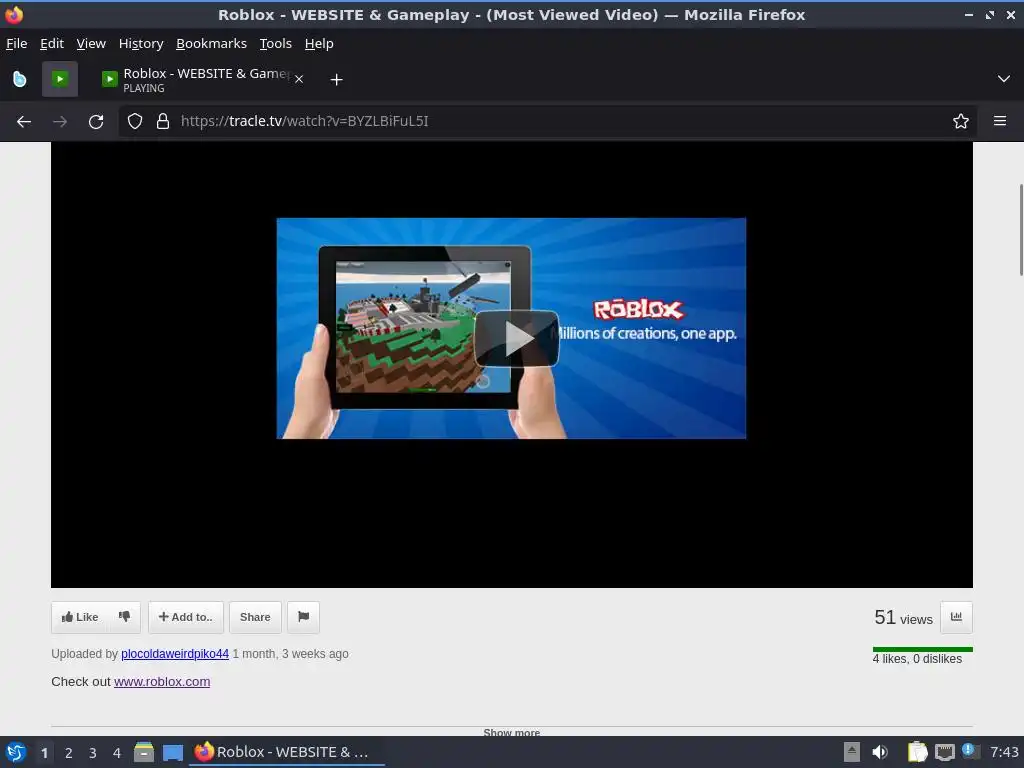Open the View menu
The width and height of the screenshot is (1024, 768).
click(x=91, y=44)
